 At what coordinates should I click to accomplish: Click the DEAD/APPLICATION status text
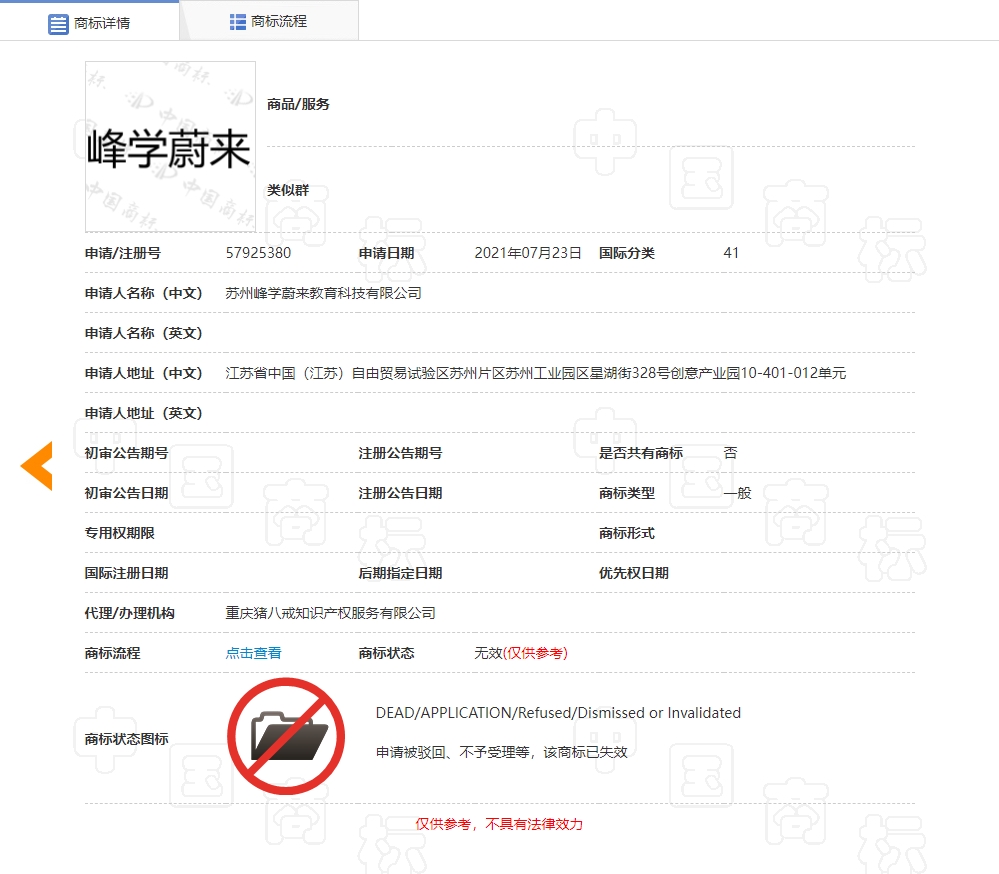point(558,713)
